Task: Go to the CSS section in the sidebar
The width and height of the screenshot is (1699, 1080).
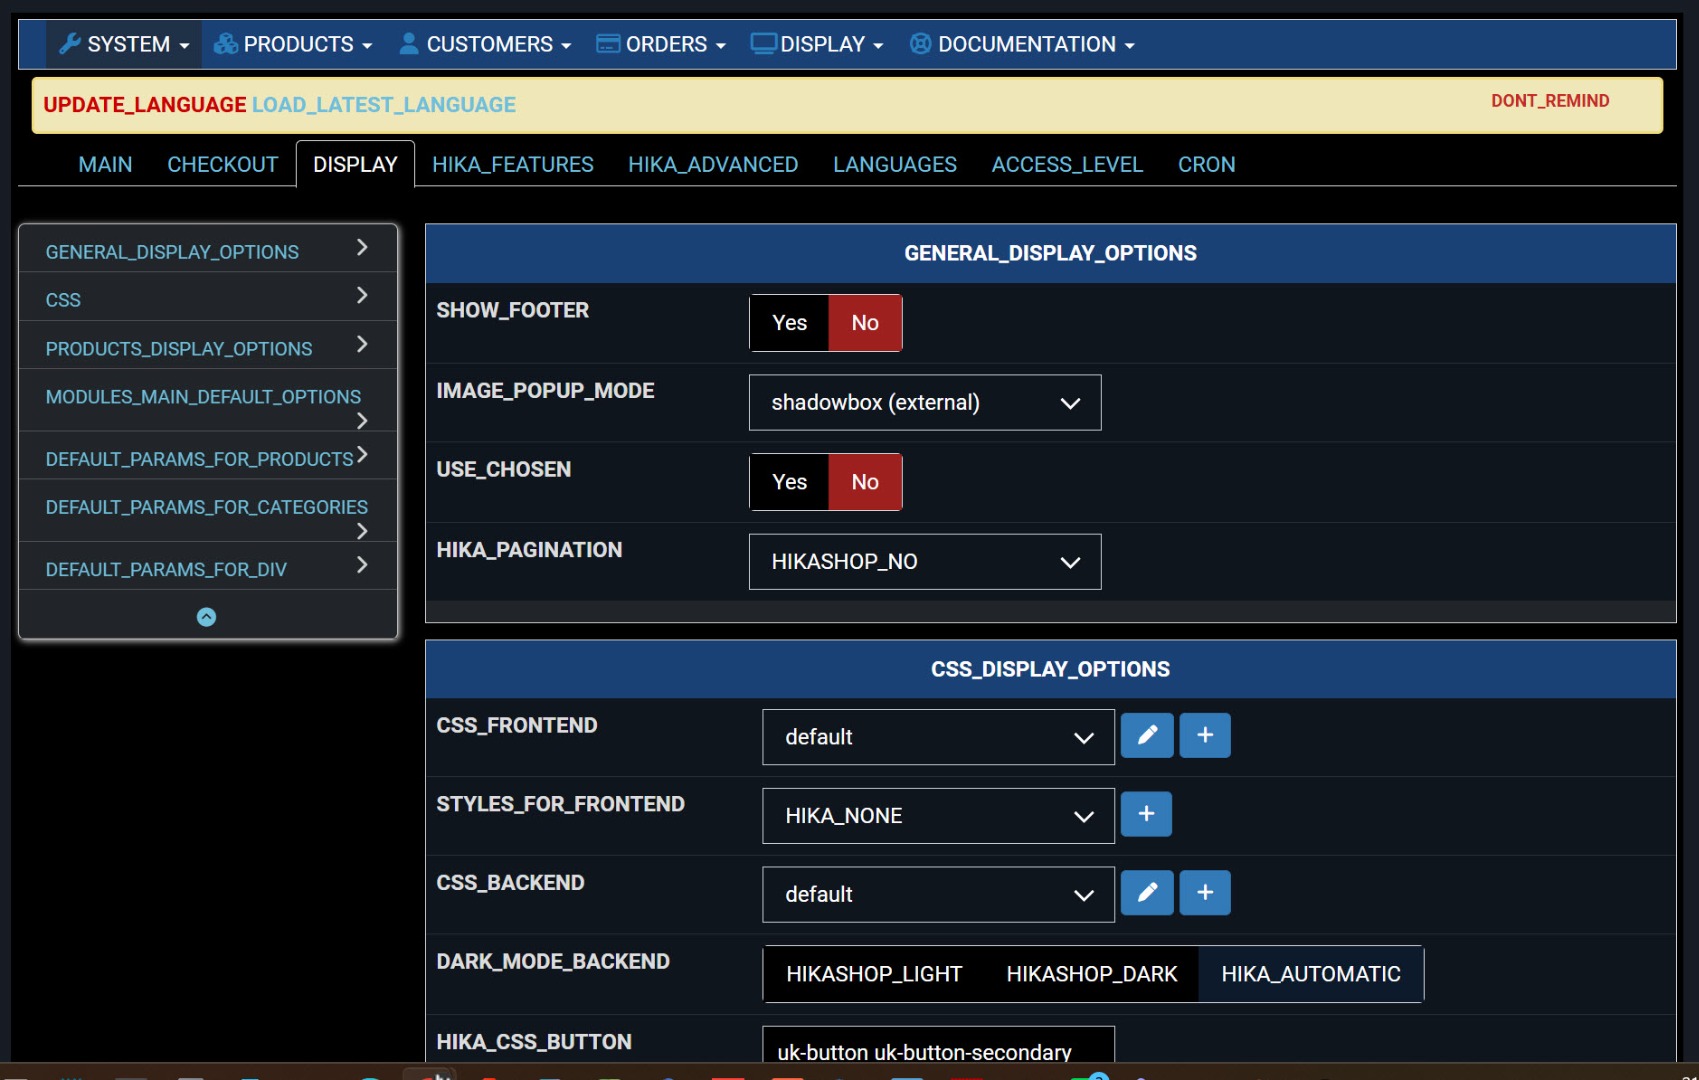Action: point(208,298)
